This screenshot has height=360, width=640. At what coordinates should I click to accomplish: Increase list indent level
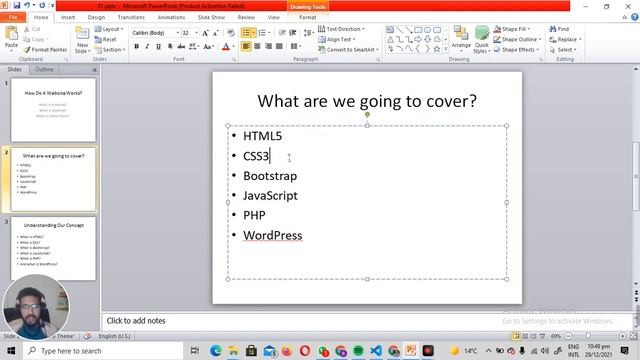(293, 33)
